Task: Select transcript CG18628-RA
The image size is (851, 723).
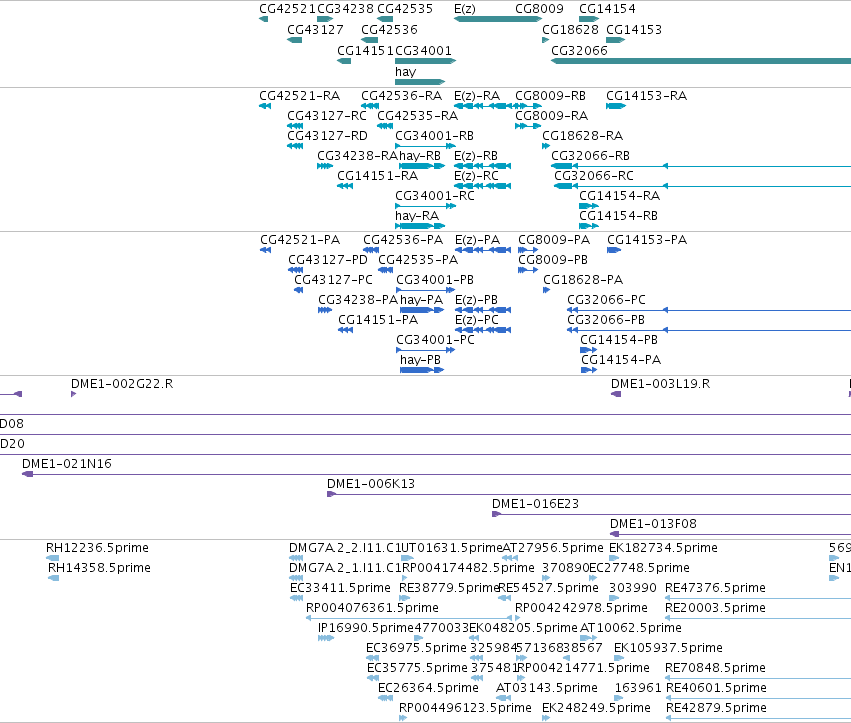Action: click(582, 136)
